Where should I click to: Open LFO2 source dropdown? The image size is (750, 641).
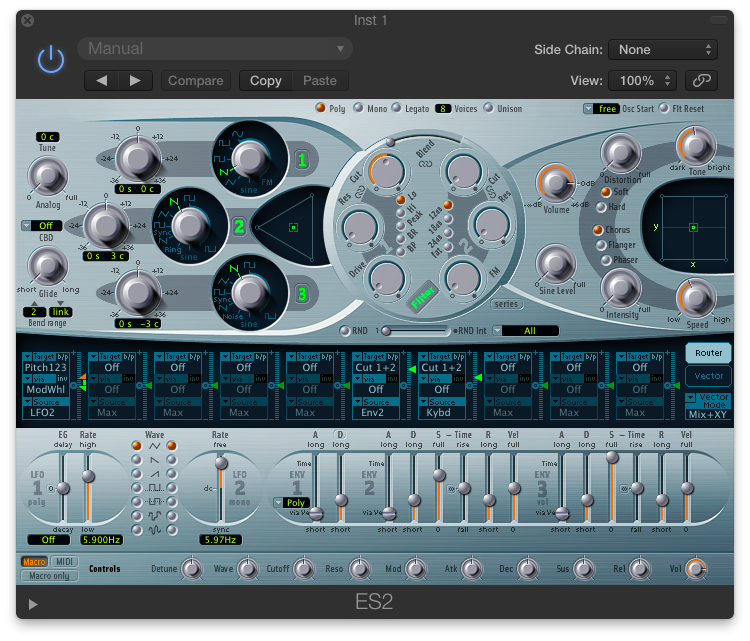(45, 413)
